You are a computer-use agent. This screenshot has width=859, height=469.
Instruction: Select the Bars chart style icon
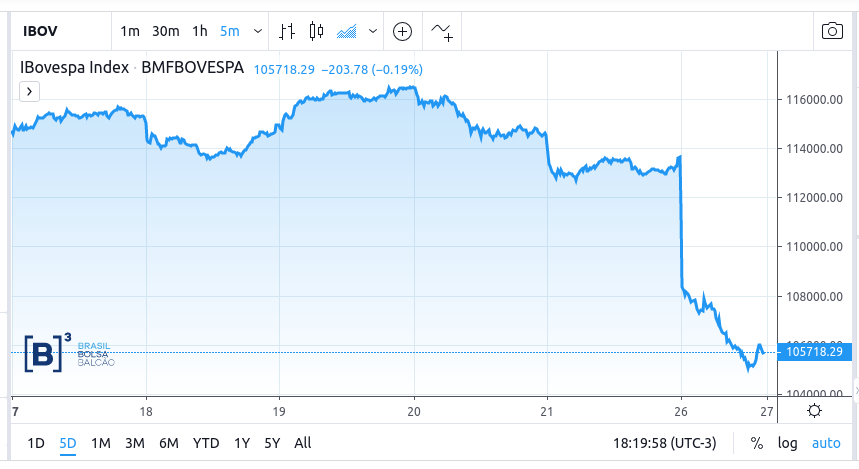[287, 31]
